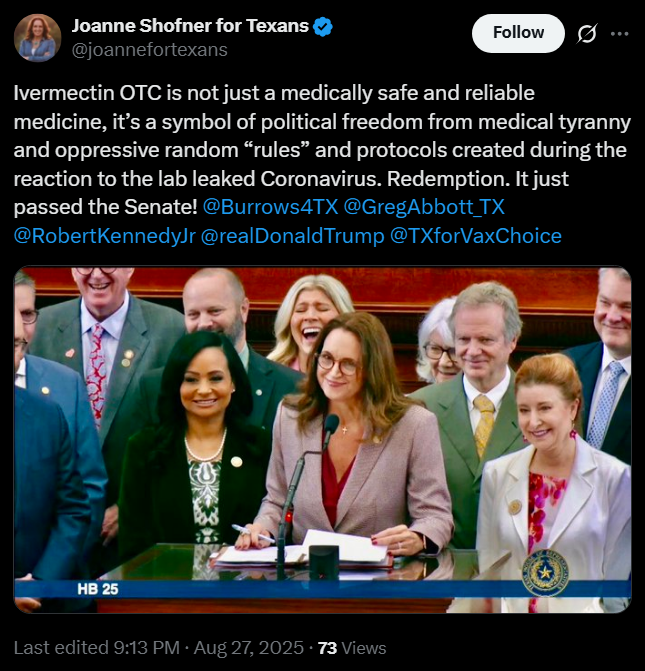The width and height of the screenshot is (645, 671).
Task: Open the @RobertKennedyJr mention
Action: (x=105, y=236)
